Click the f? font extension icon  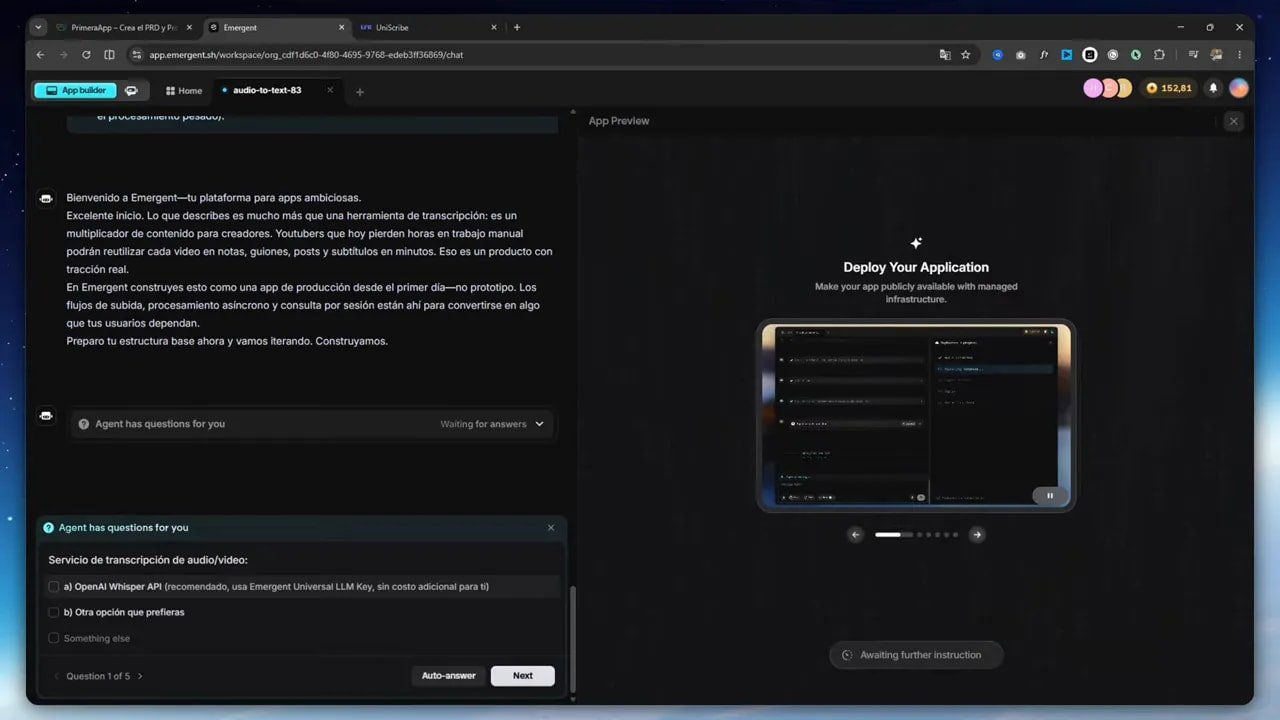click(x=1044, y=55)
